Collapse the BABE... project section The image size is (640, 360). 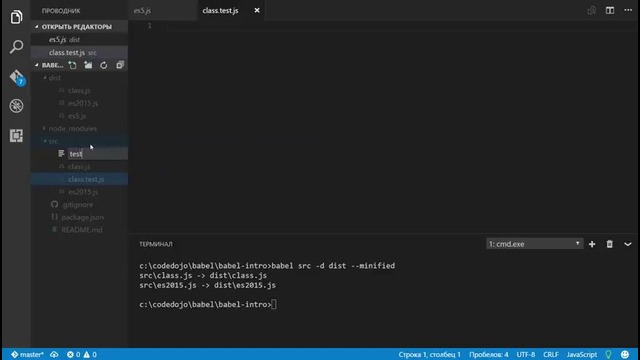coord(49,65)
